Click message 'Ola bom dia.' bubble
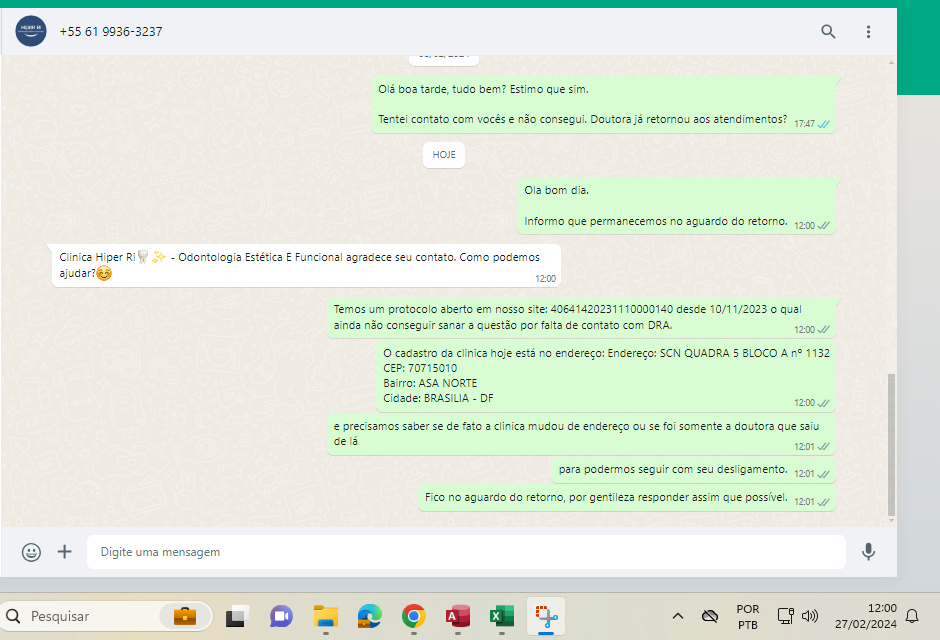The height and width of the screenshot is (640, 940). point(676,206)
